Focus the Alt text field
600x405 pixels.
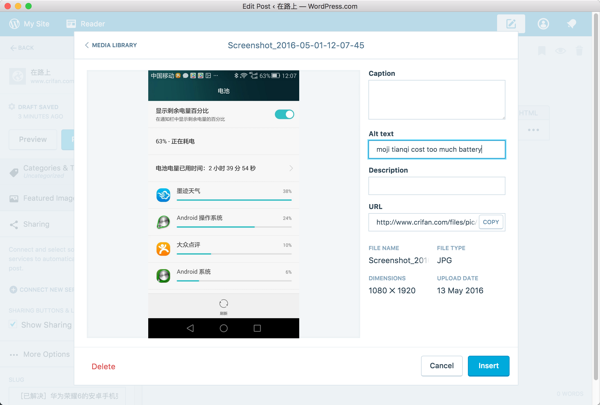click(x=437, y=149)
